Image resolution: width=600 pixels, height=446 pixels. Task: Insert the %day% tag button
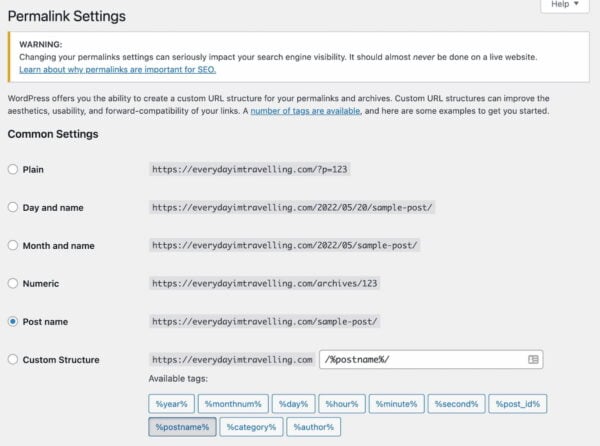click(292, 404)
